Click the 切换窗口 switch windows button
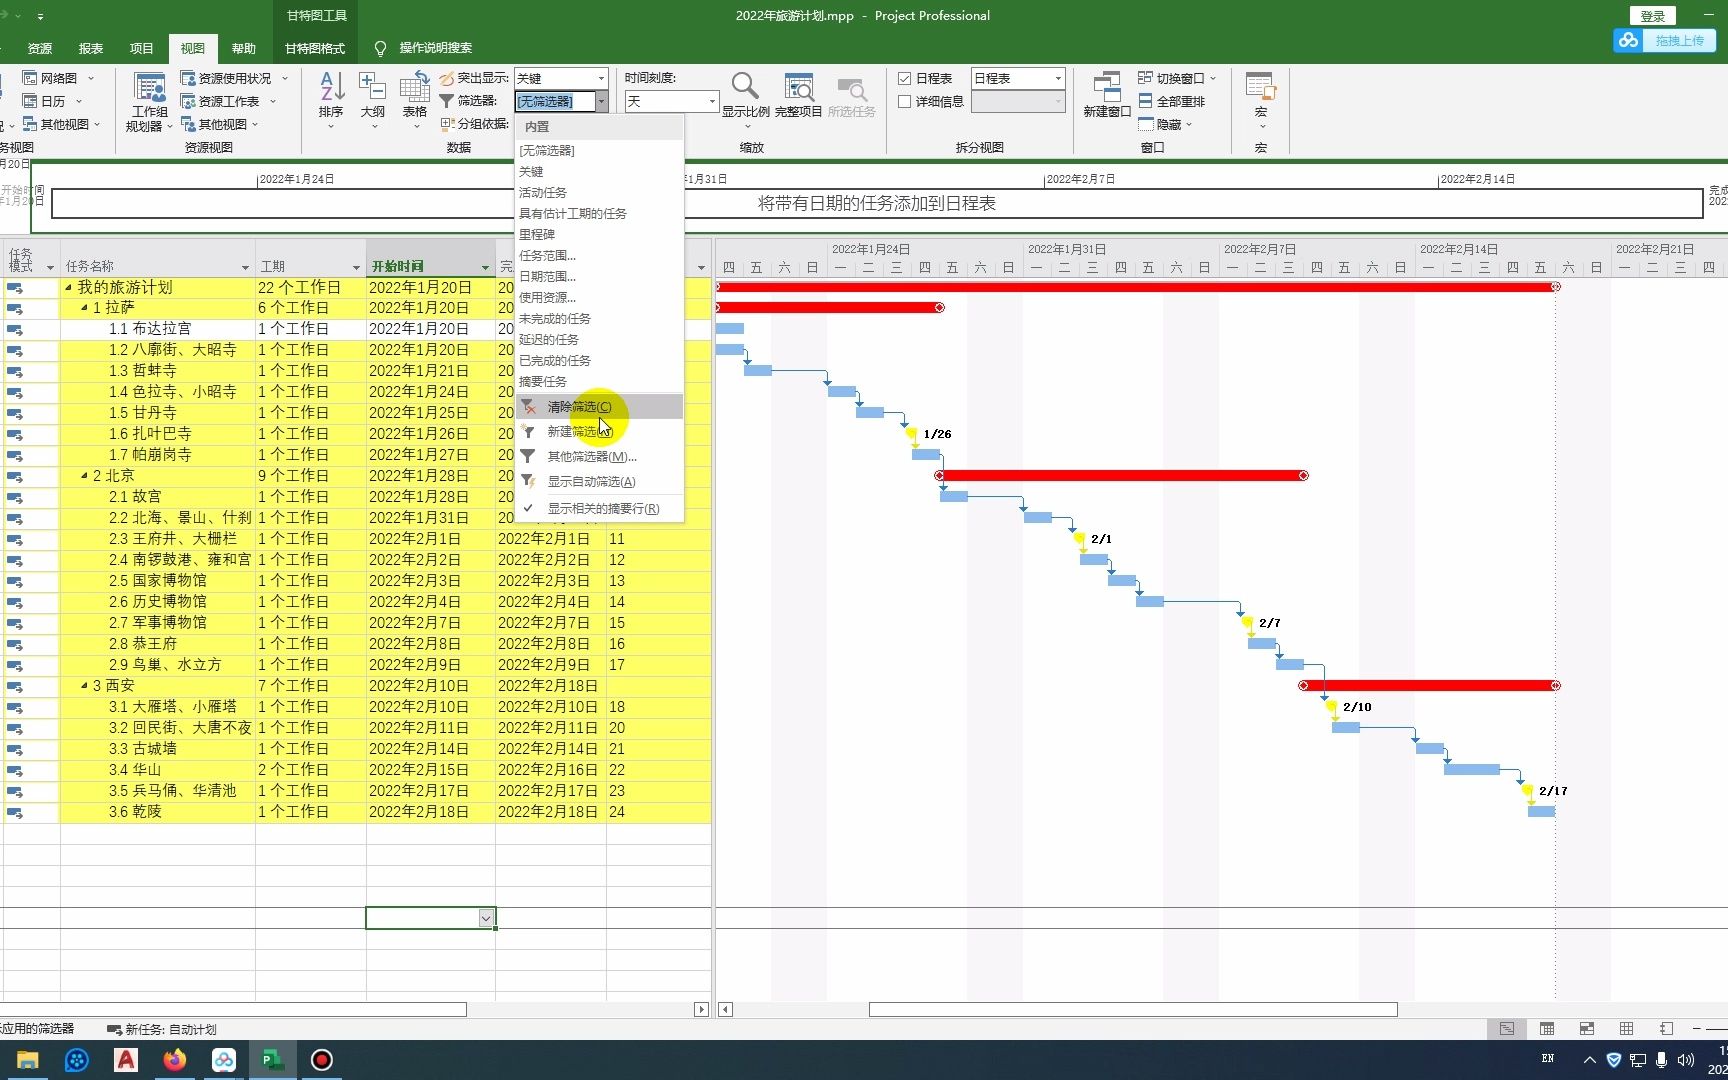The image size is (1728, 1080). [x=1177, y=78]
